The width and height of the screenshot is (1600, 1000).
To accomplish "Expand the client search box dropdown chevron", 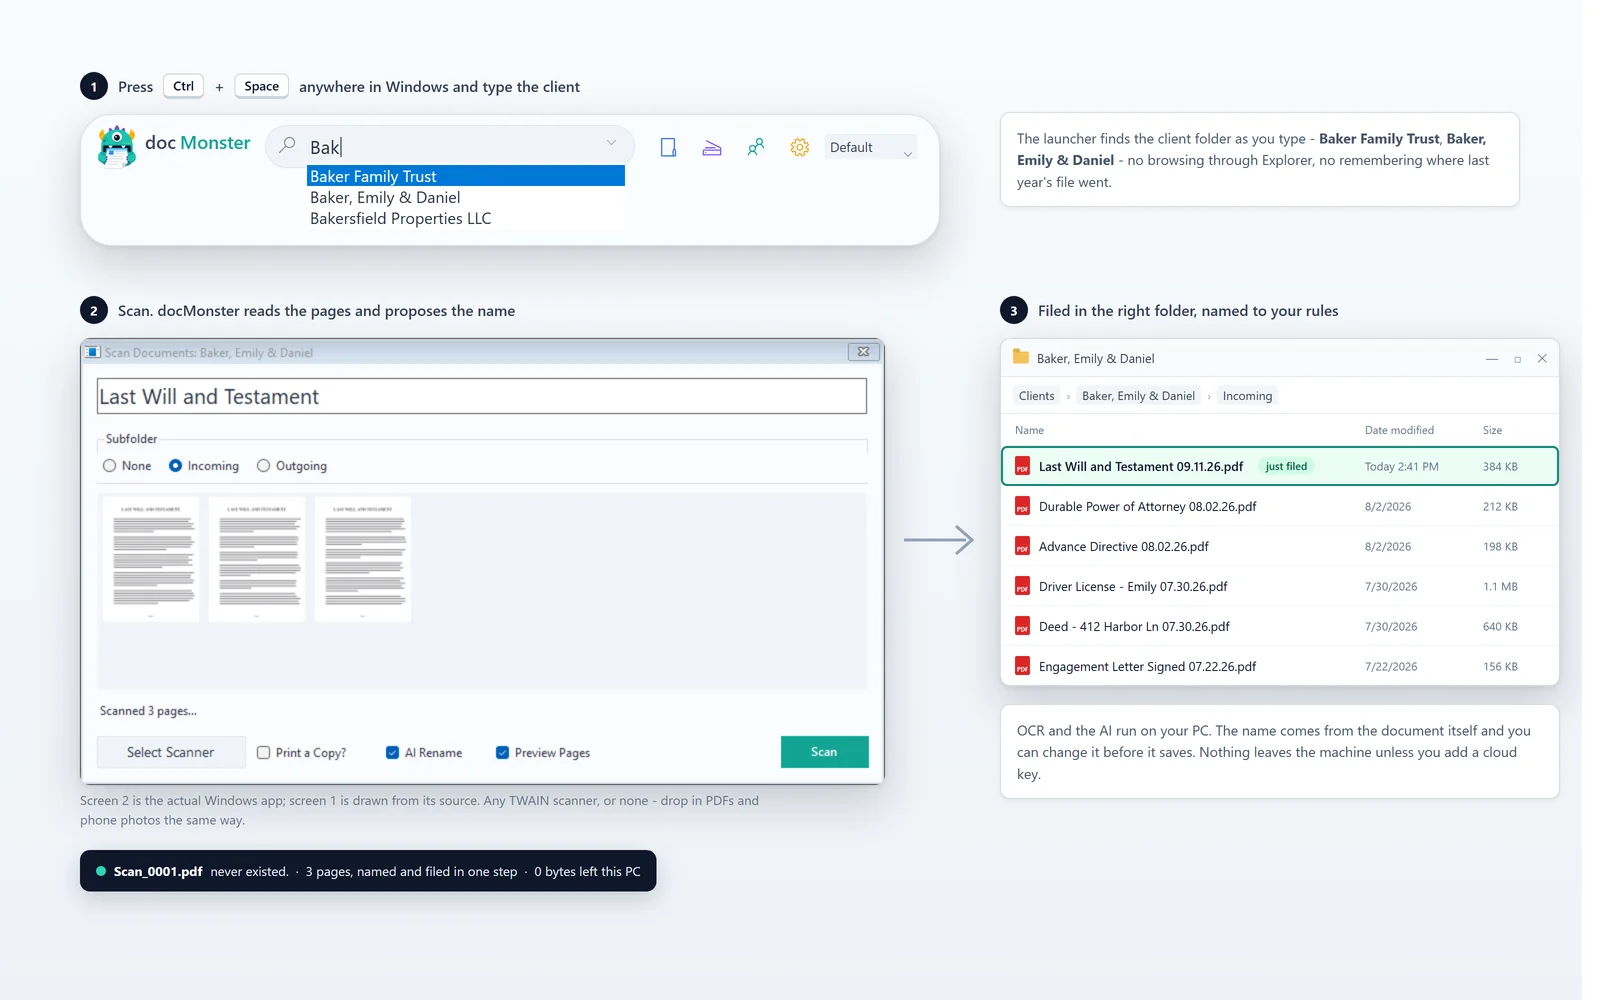I will pyautogui.click(x=611, y=143).
